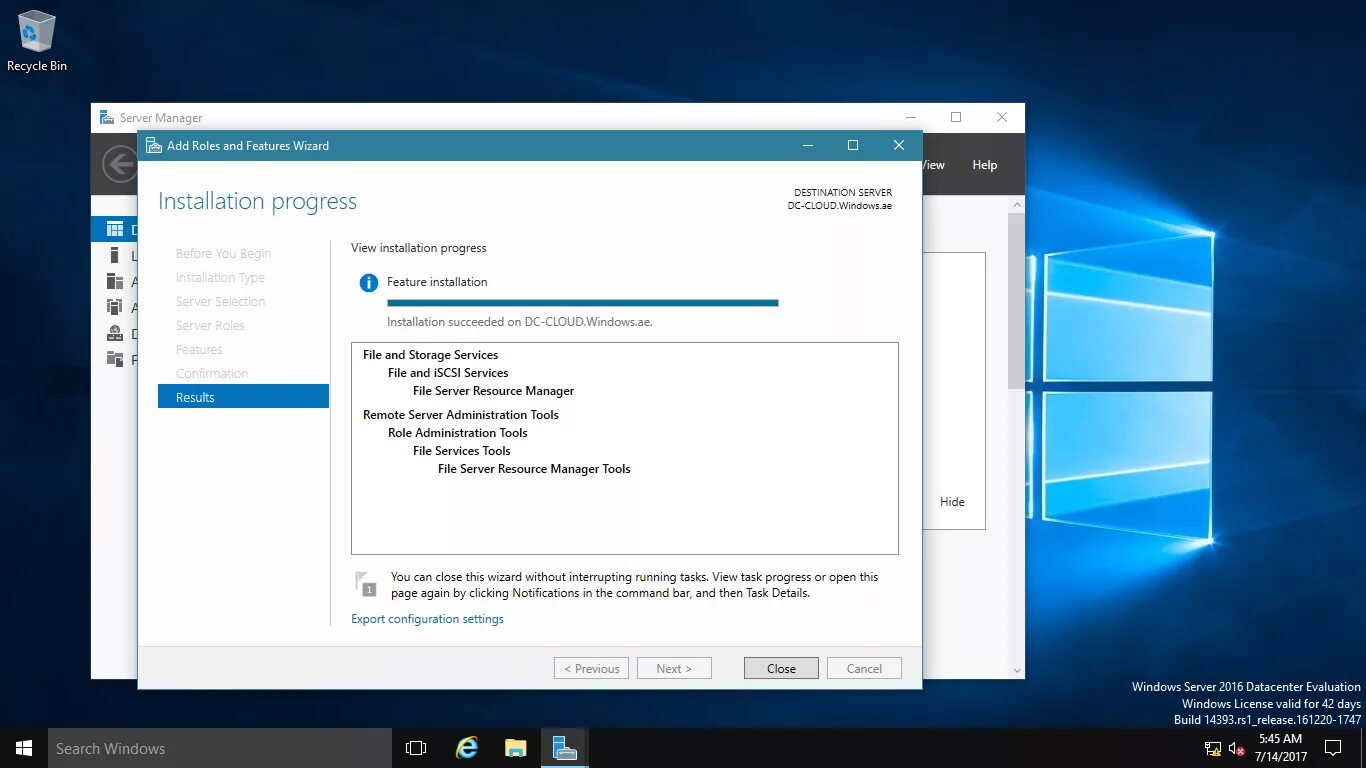Viewport: 1366px width, 768px height.
Task: Click the feature installation progress bar
Action: pos(582,302)
